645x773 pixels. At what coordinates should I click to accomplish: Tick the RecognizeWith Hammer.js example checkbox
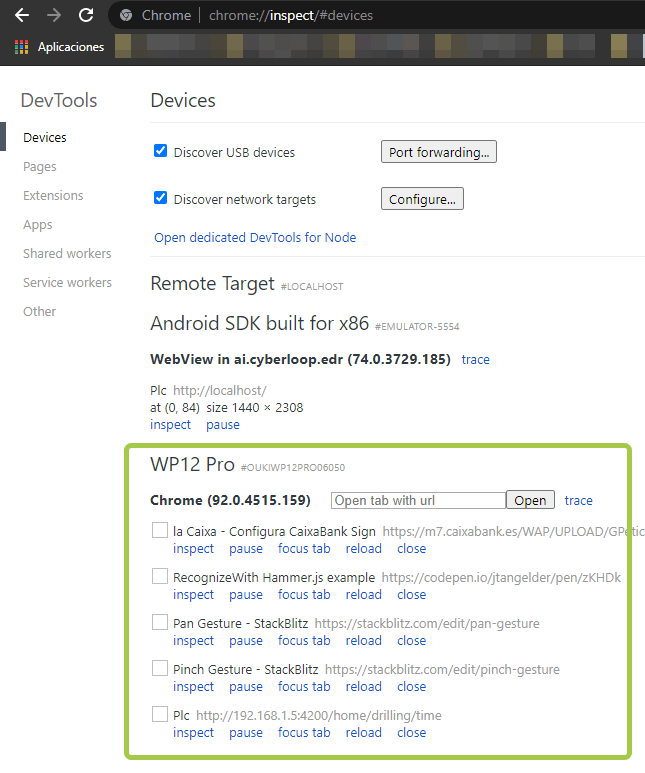tap(160, 576)
